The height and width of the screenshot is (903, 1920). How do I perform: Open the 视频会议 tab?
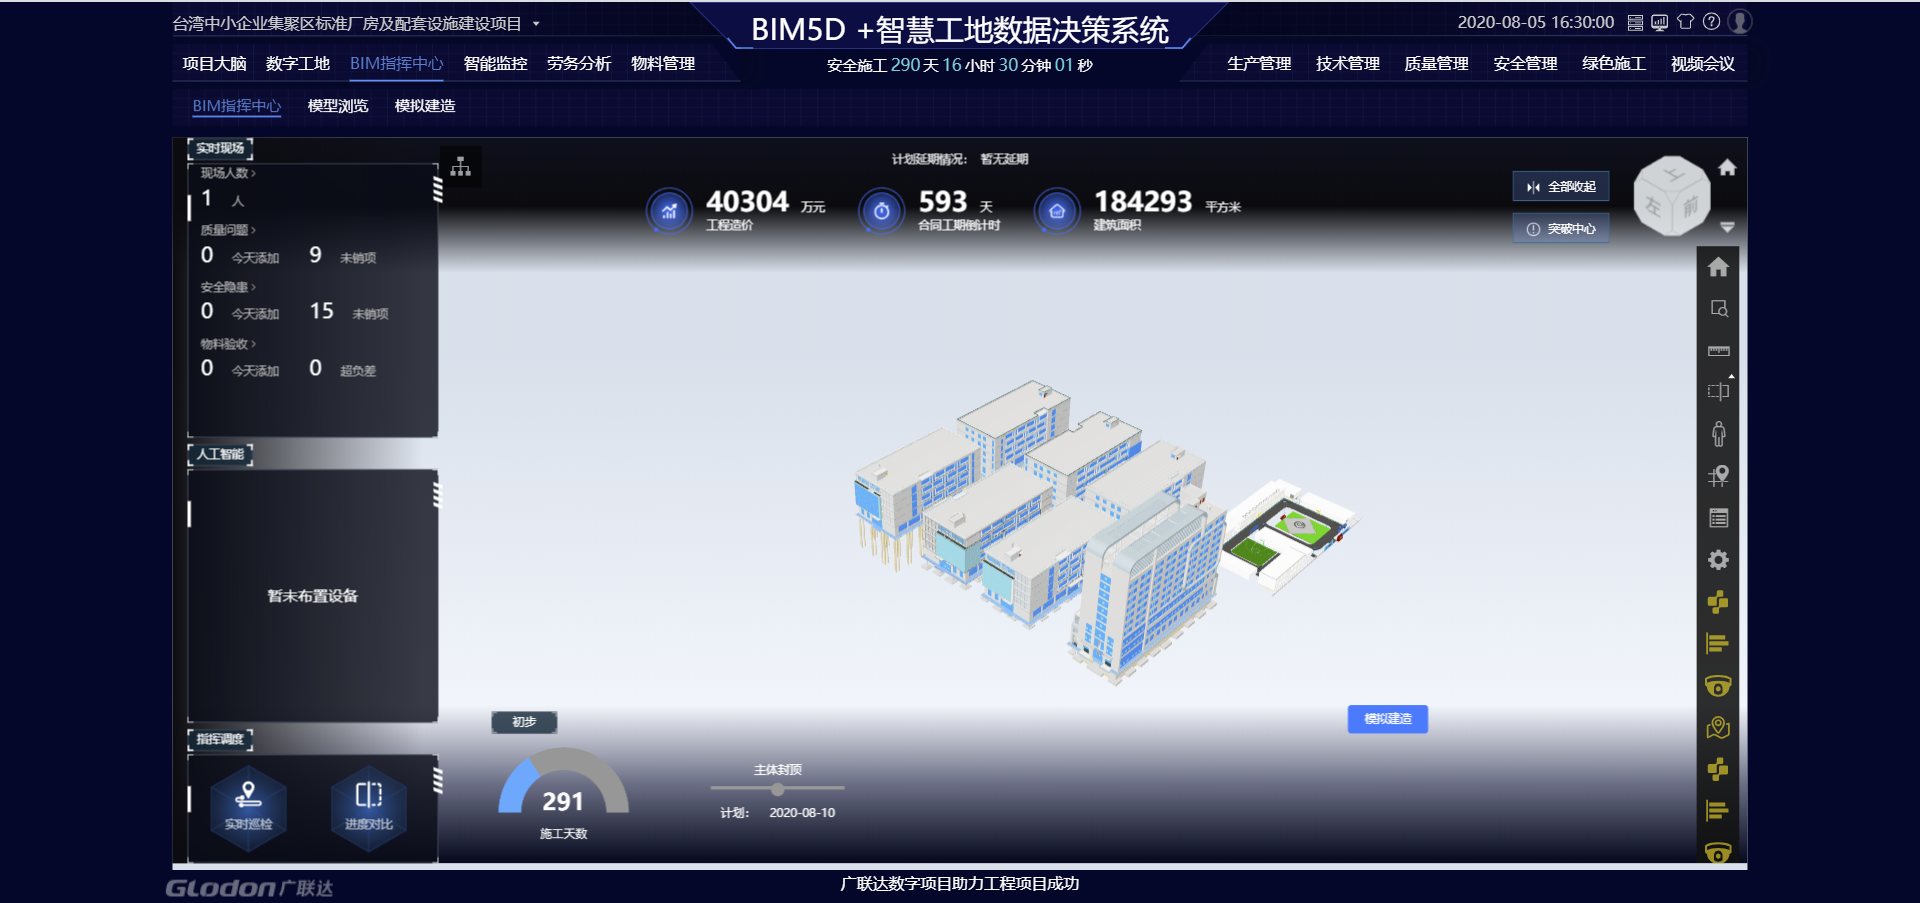1703,64
